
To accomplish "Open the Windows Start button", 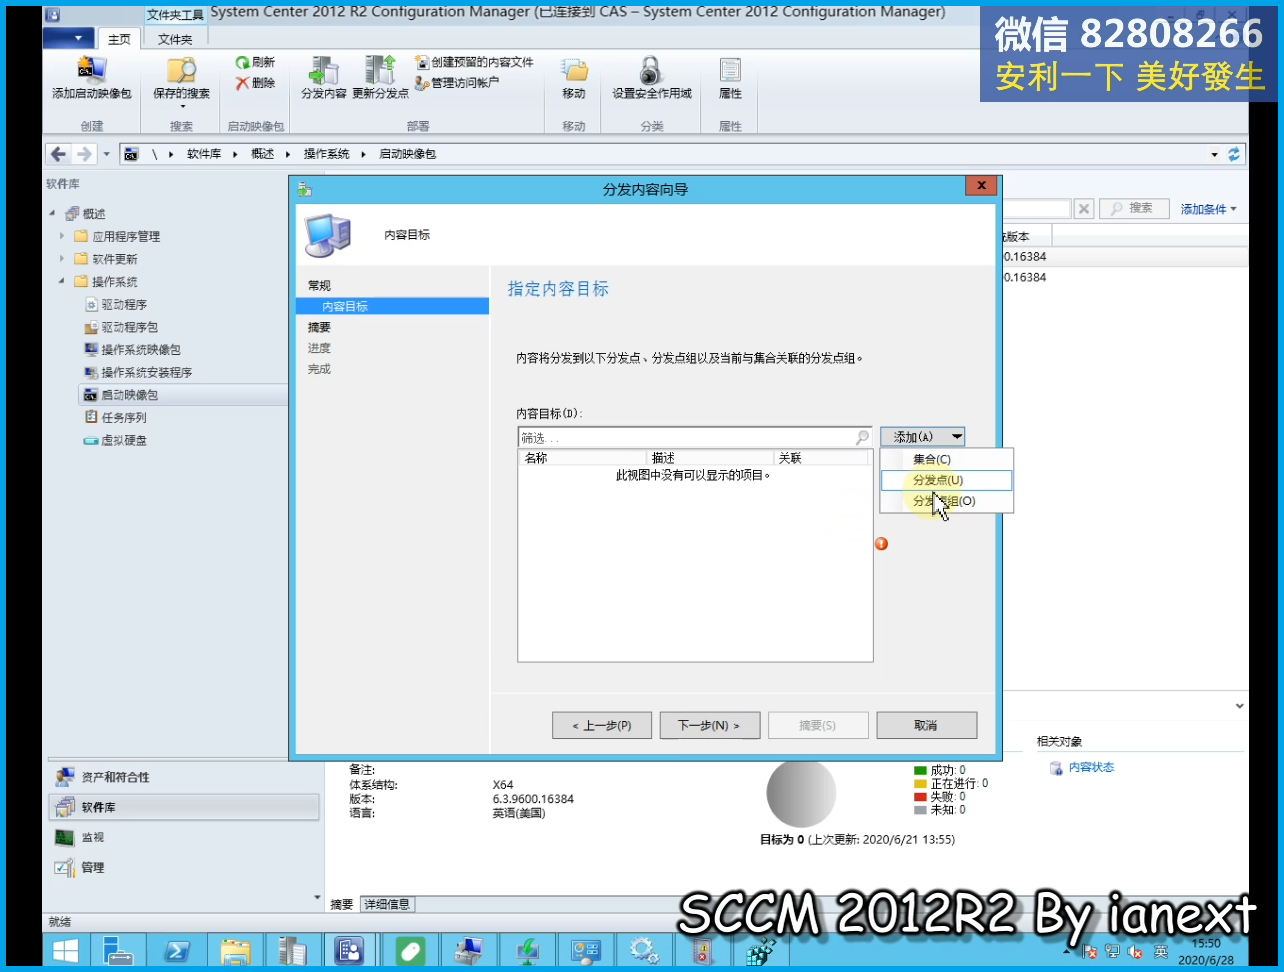I will 66,950.
